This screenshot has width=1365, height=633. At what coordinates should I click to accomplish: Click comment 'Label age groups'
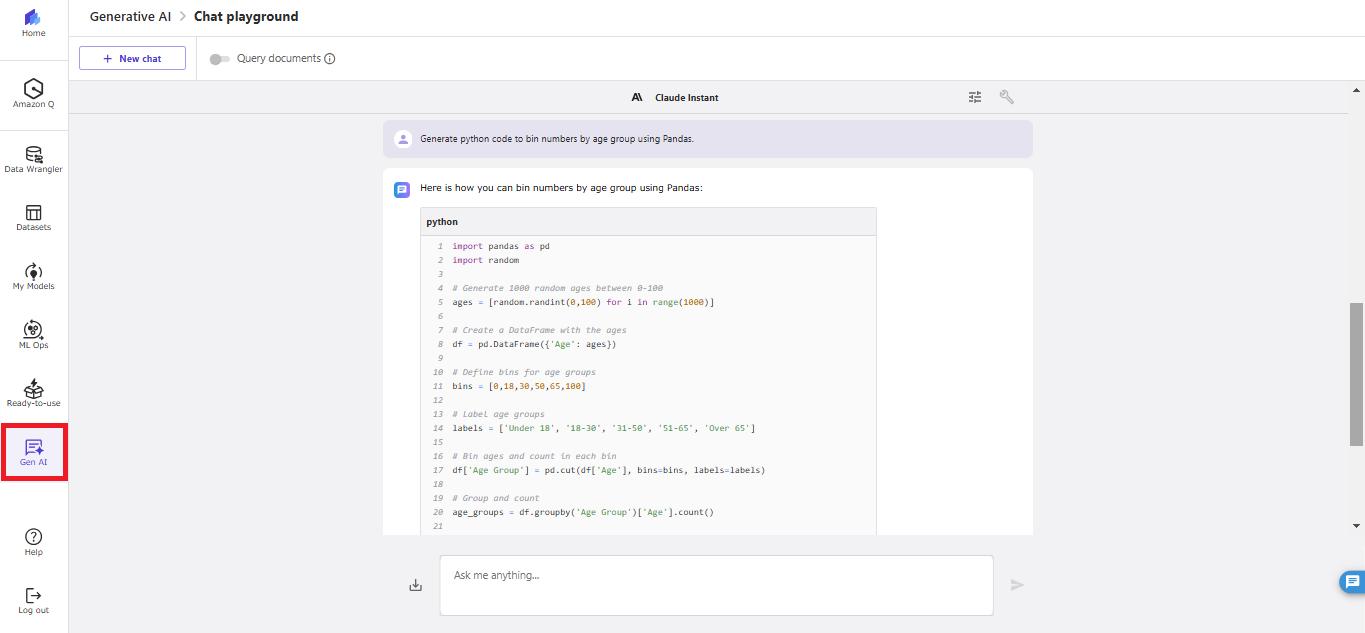[x=498, y=414]
